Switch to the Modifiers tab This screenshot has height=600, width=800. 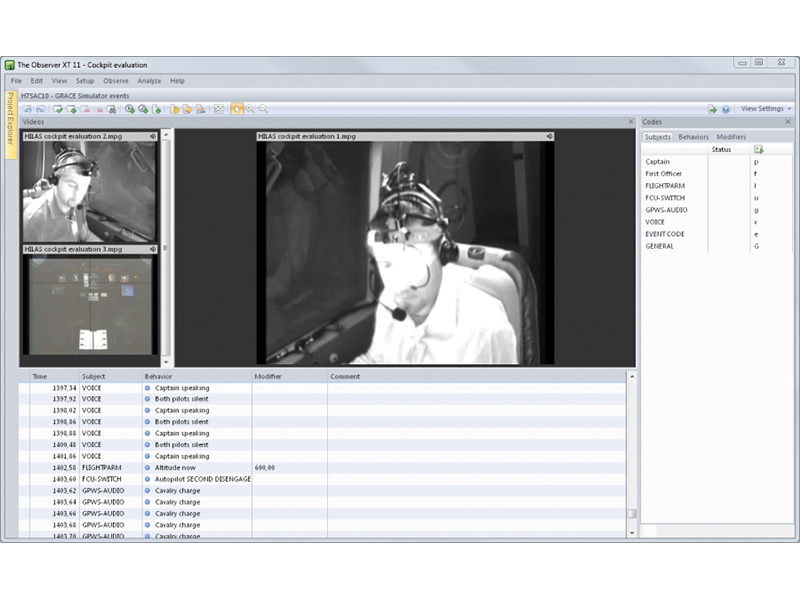pos(731,137)
